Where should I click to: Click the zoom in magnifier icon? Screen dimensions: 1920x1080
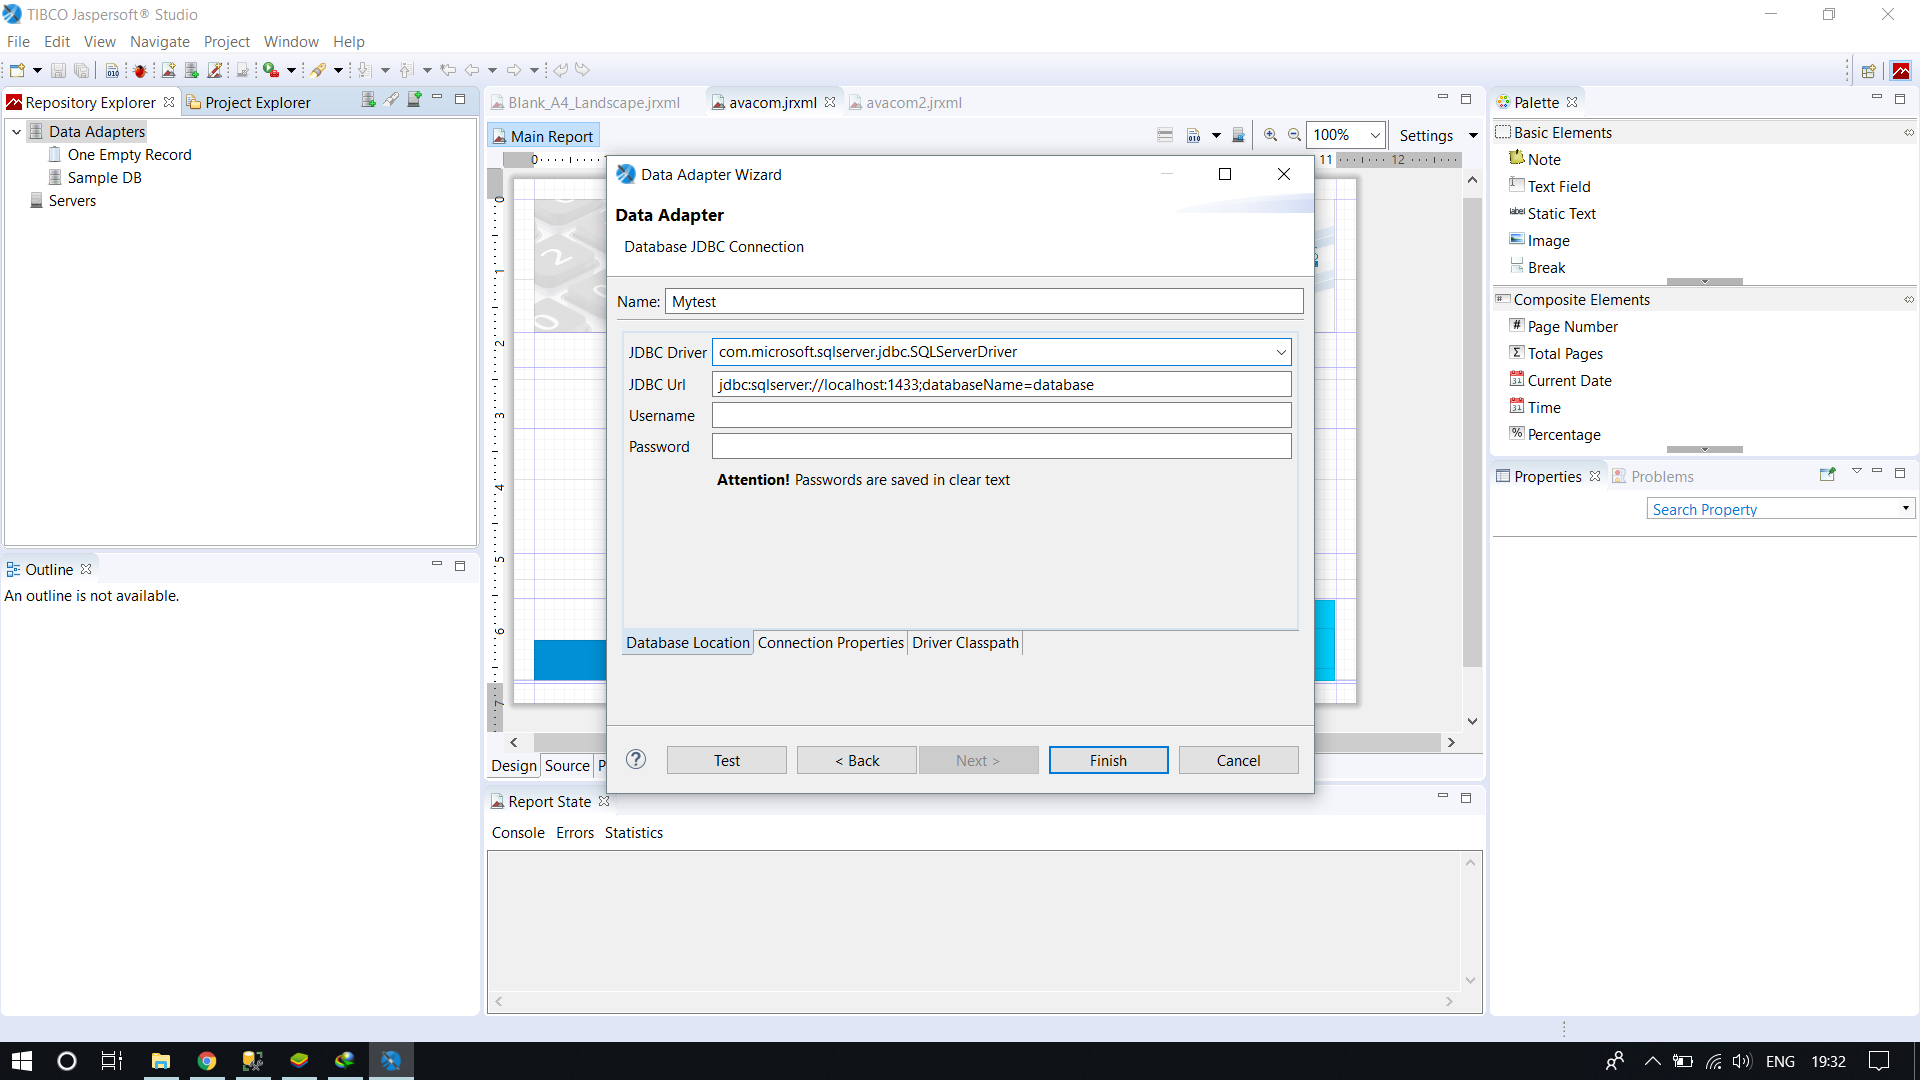[x=1270, y=135]
